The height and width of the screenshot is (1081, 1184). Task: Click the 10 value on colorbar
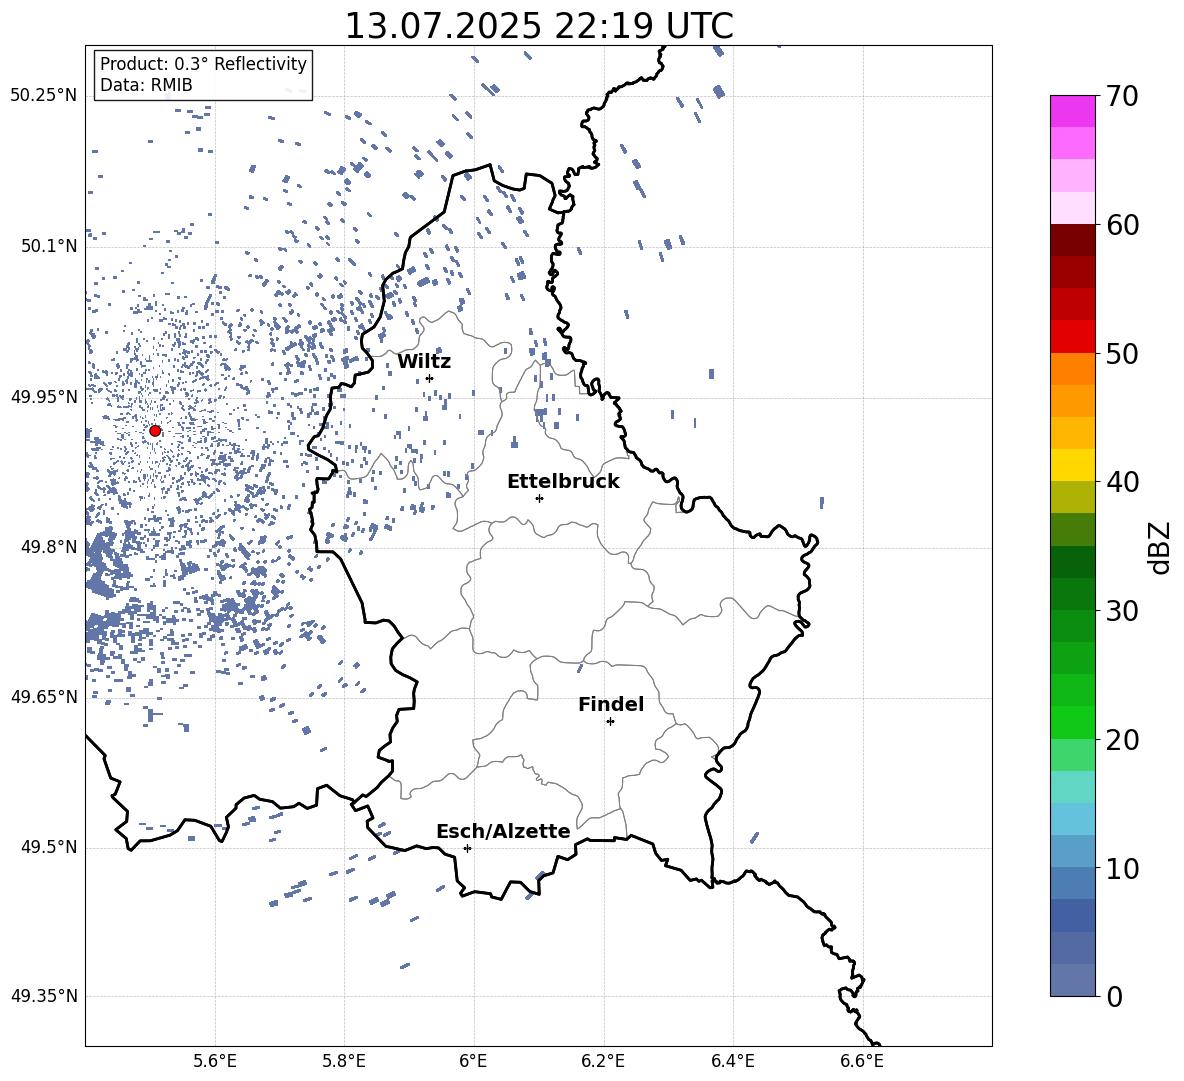click(1122, 868)
